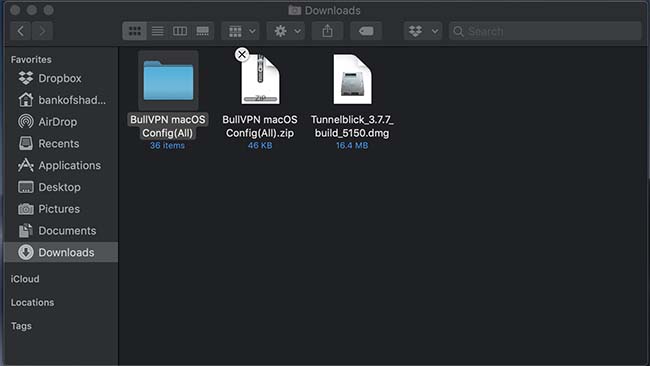Click the '36 items' label
The height and width of the screenshot is (366, 650).
click(x=167, y=145)
